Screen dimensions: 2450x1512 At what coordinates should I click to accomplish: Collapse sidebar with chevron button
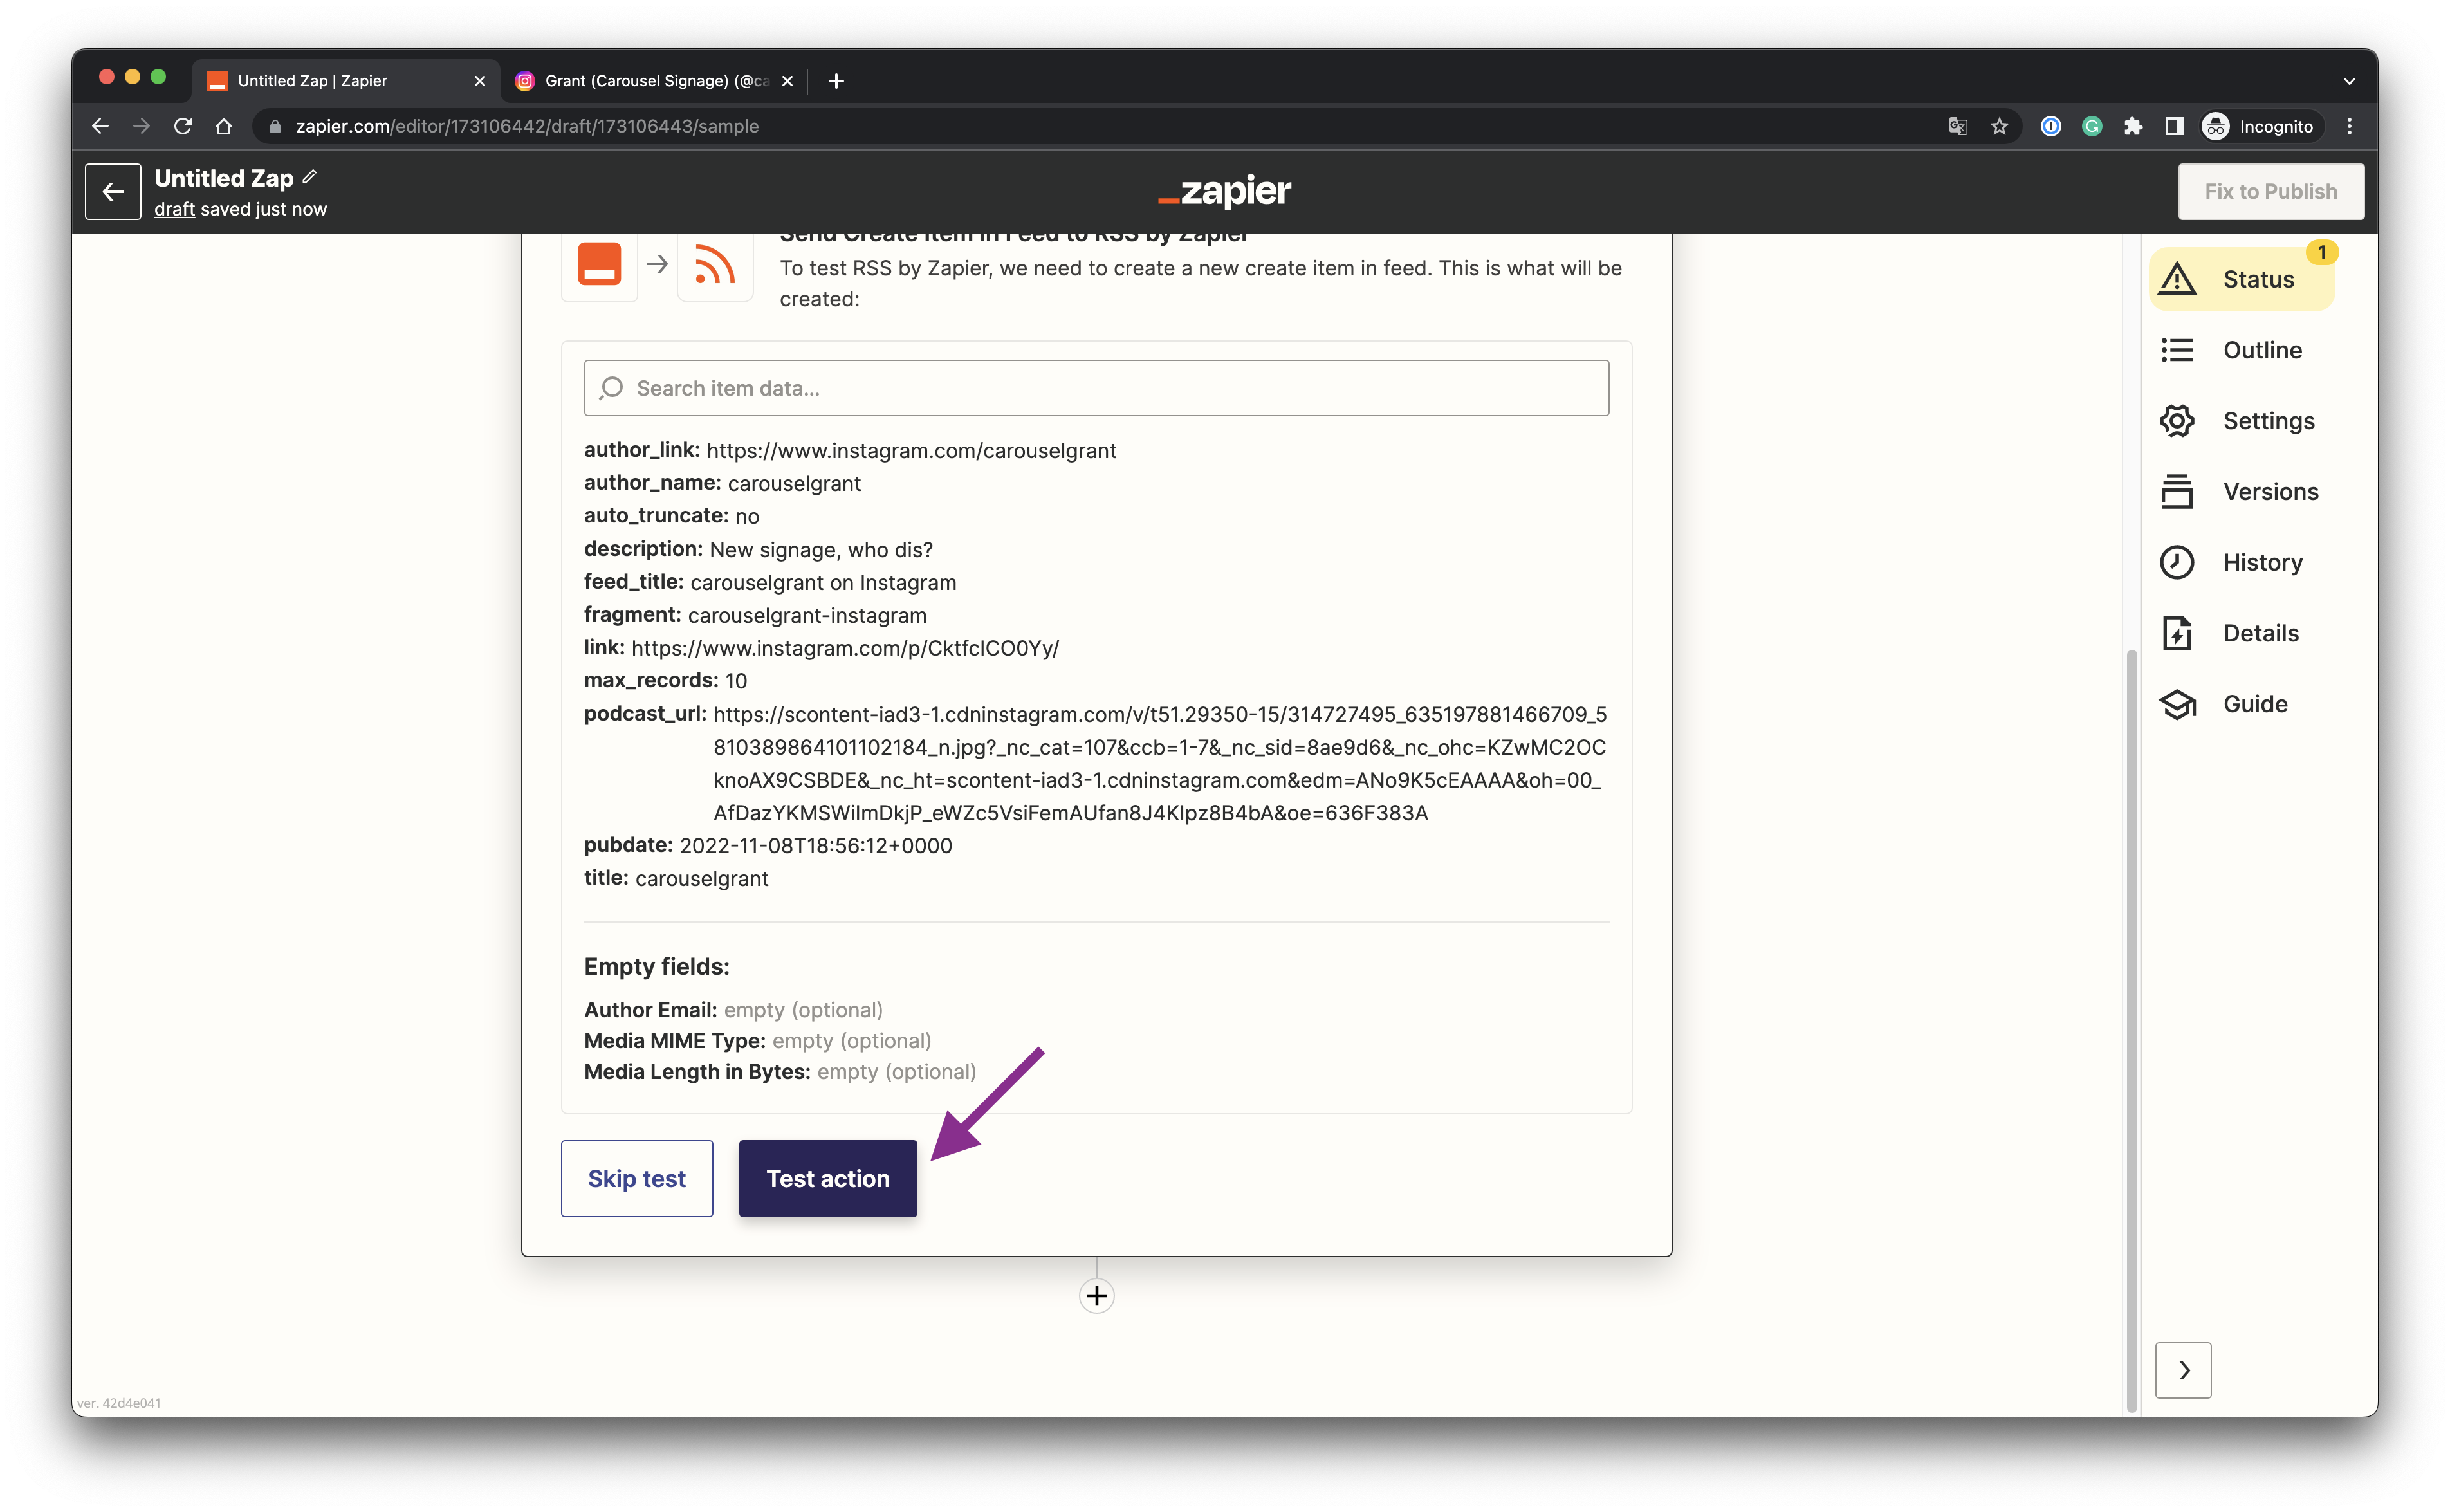[x=2183, y=1370]
